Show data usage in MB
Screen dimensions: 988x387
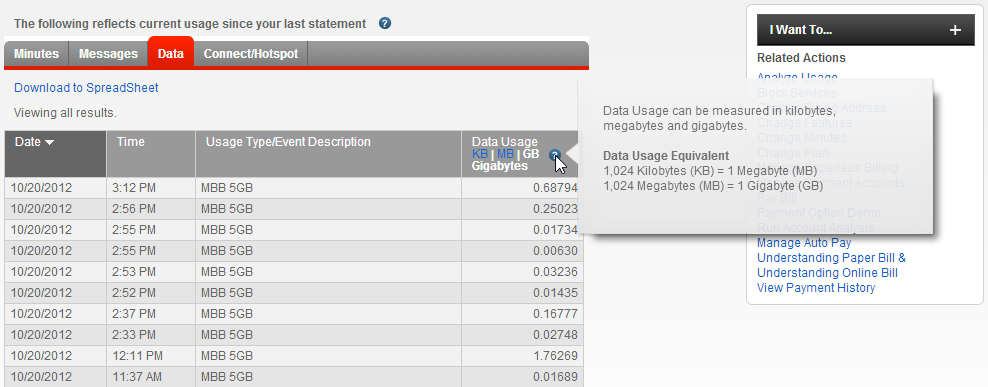(x=505, y=154)
